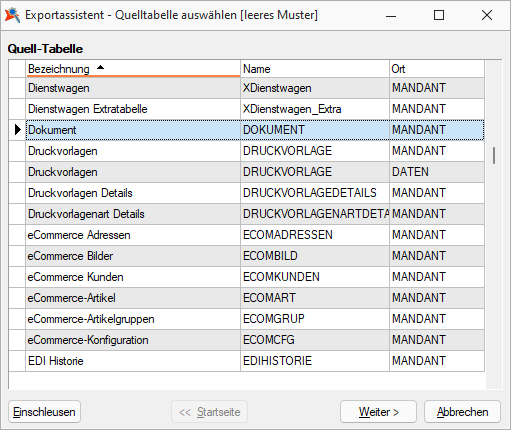Sort the table by Name column
511x430 pixels.
point(315,69)
